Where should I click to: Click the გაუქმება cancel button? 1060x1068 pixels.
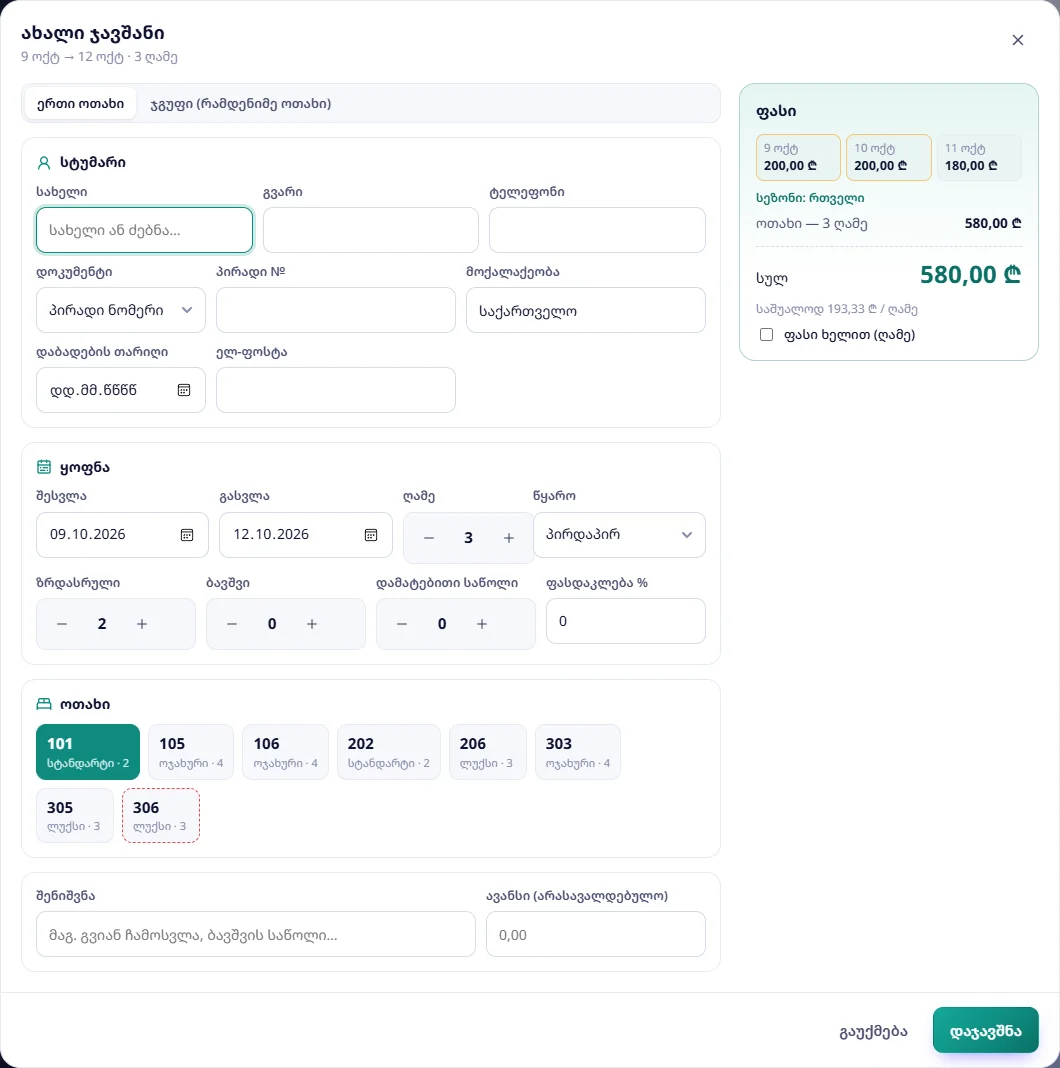(873, 1031)
